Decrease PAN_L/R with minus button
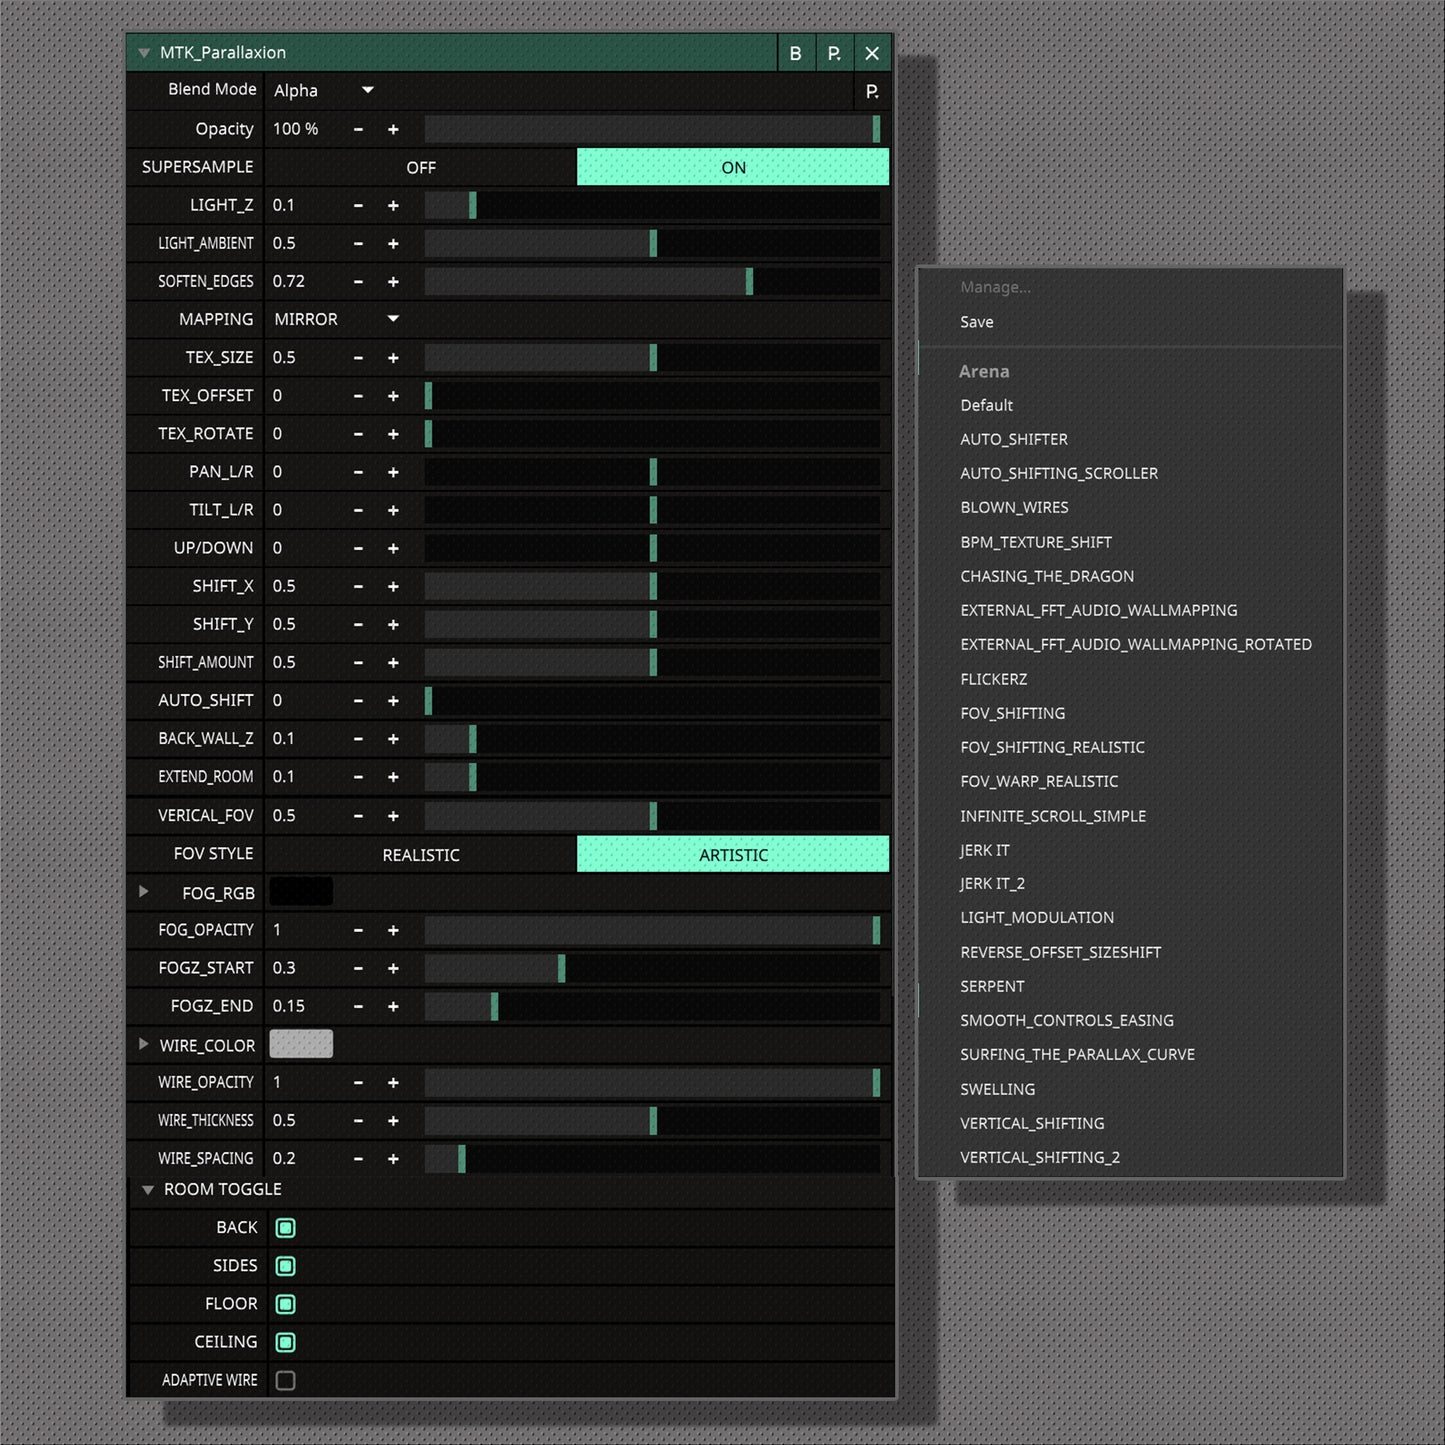The height and width of the screenshot is (1445, 1445). coord(358,472)
